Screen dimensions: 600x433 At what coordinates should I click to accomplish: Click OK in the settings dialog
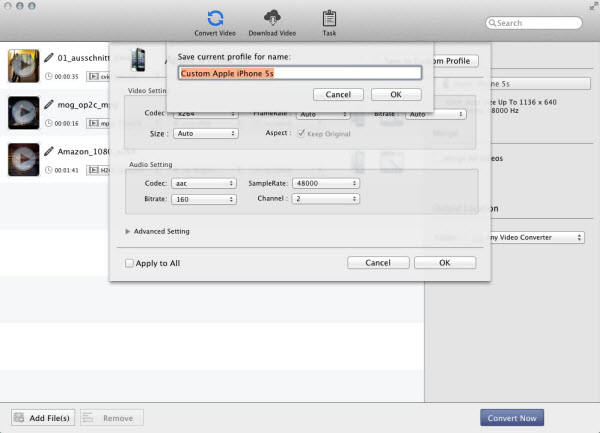pos(445,263)
